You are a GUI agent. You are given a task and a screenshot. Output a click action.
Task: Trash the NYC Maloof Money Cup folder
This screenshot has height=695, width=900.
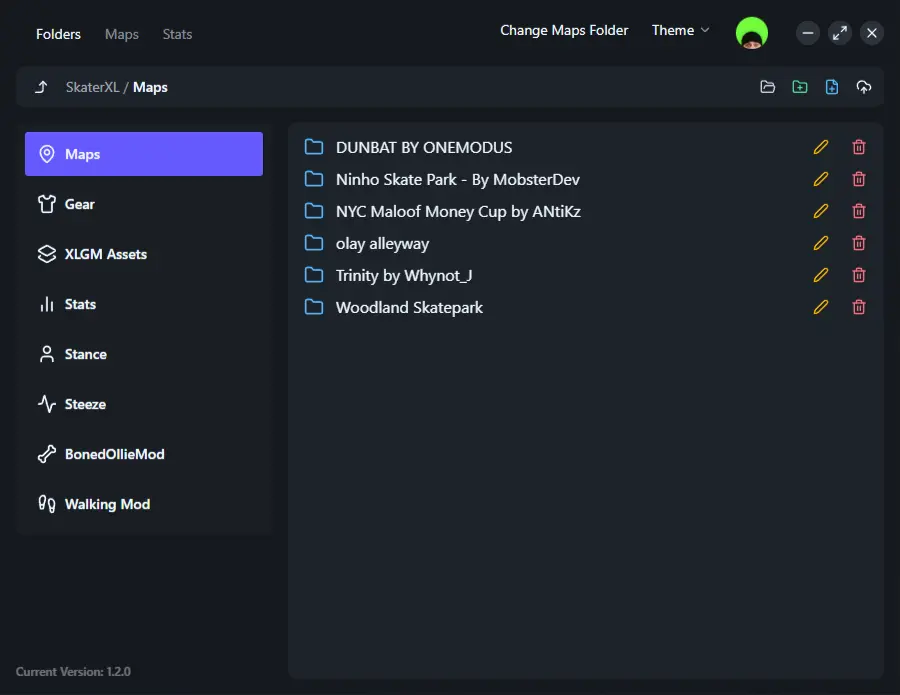click(x=859, y=211)
